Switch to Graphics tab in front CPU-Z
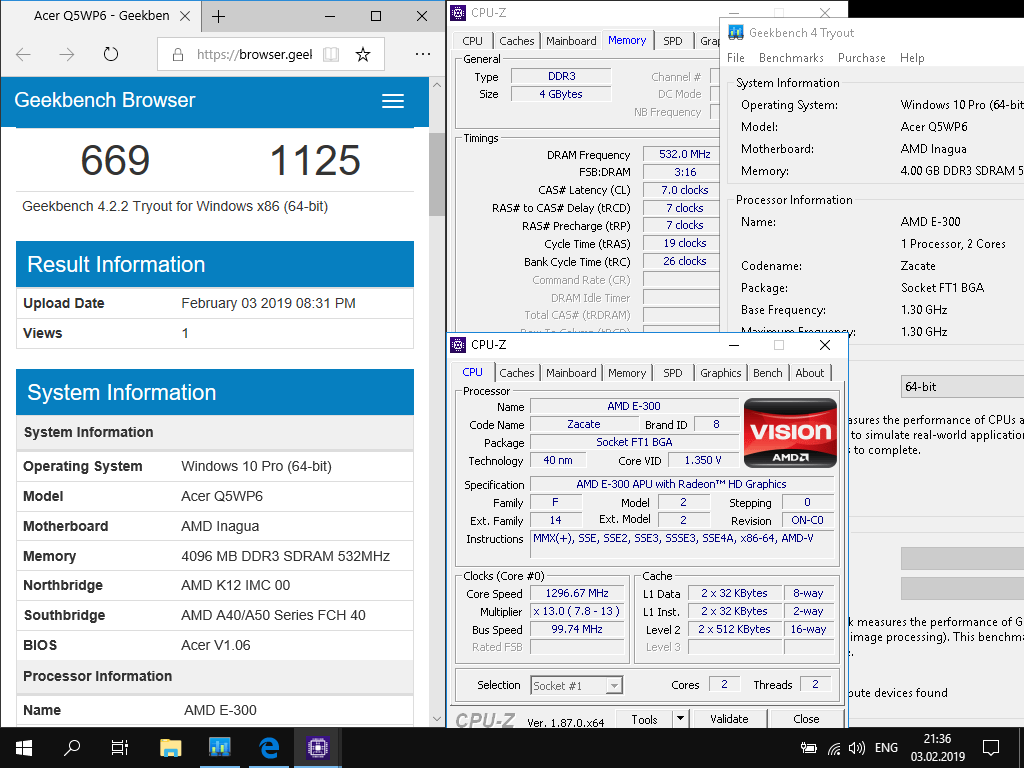1024x768 pixels. coord(720,373)
